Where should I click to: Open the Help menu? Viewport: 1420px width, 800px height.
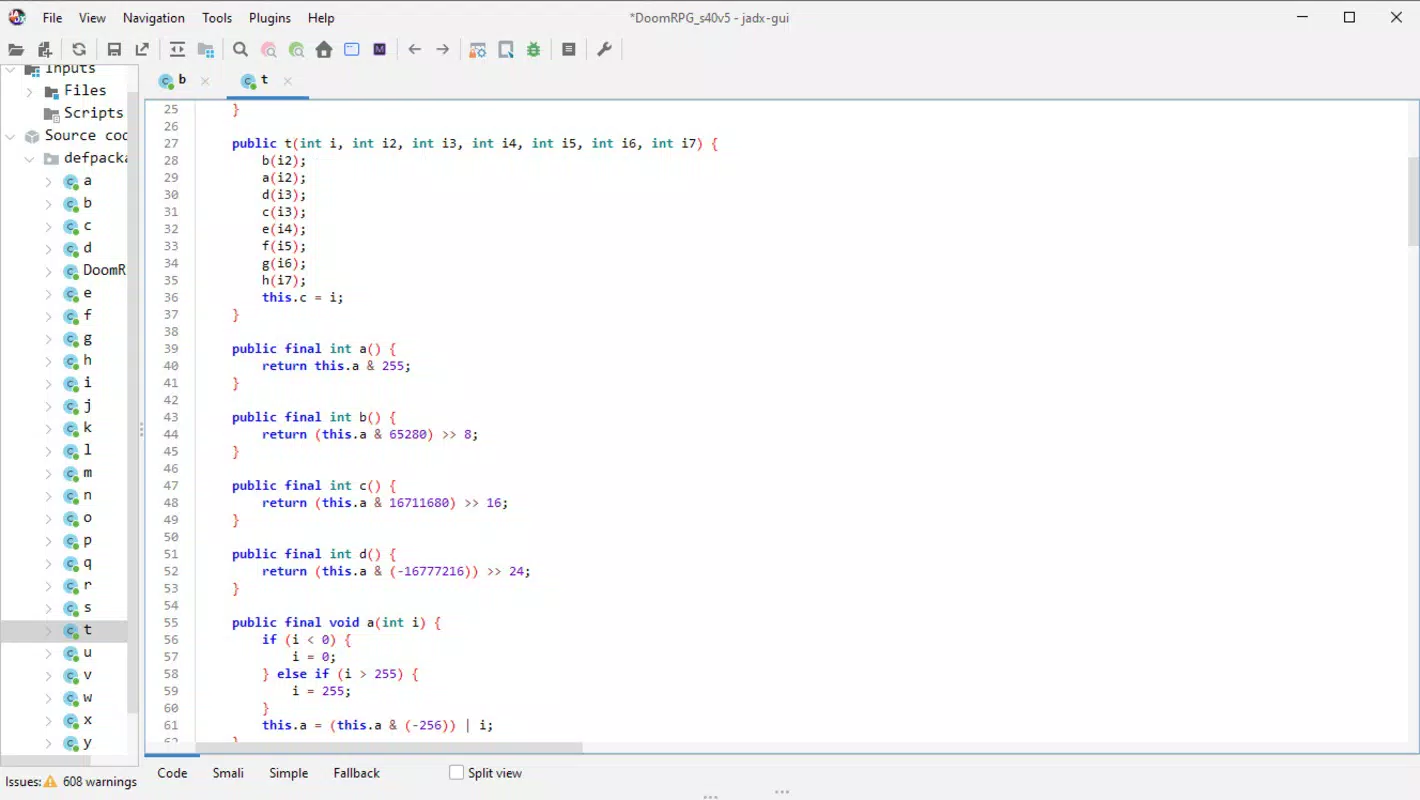[321, 18]
